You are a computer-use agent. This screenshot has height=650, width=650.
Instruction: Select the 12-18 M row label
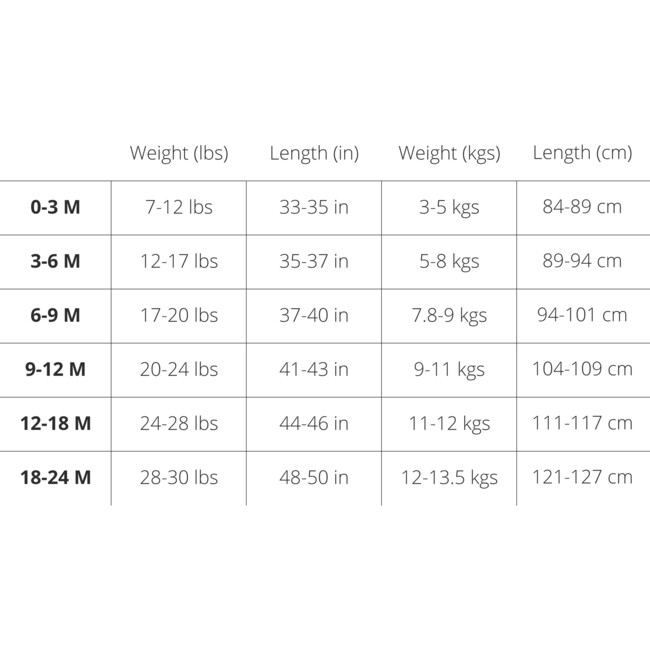tap(55, 423)
